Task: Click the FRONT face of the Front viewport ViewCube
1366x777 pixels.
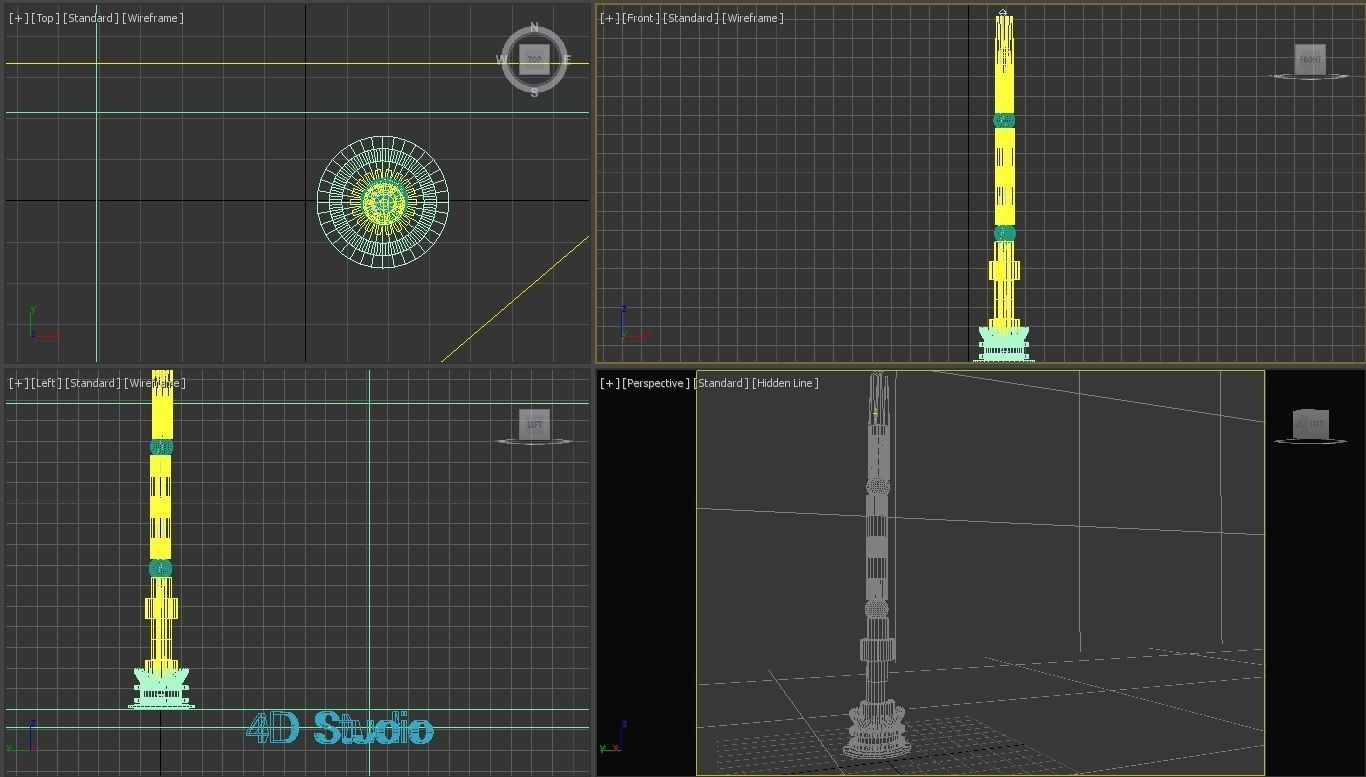Action: [x=1310, y=59]
